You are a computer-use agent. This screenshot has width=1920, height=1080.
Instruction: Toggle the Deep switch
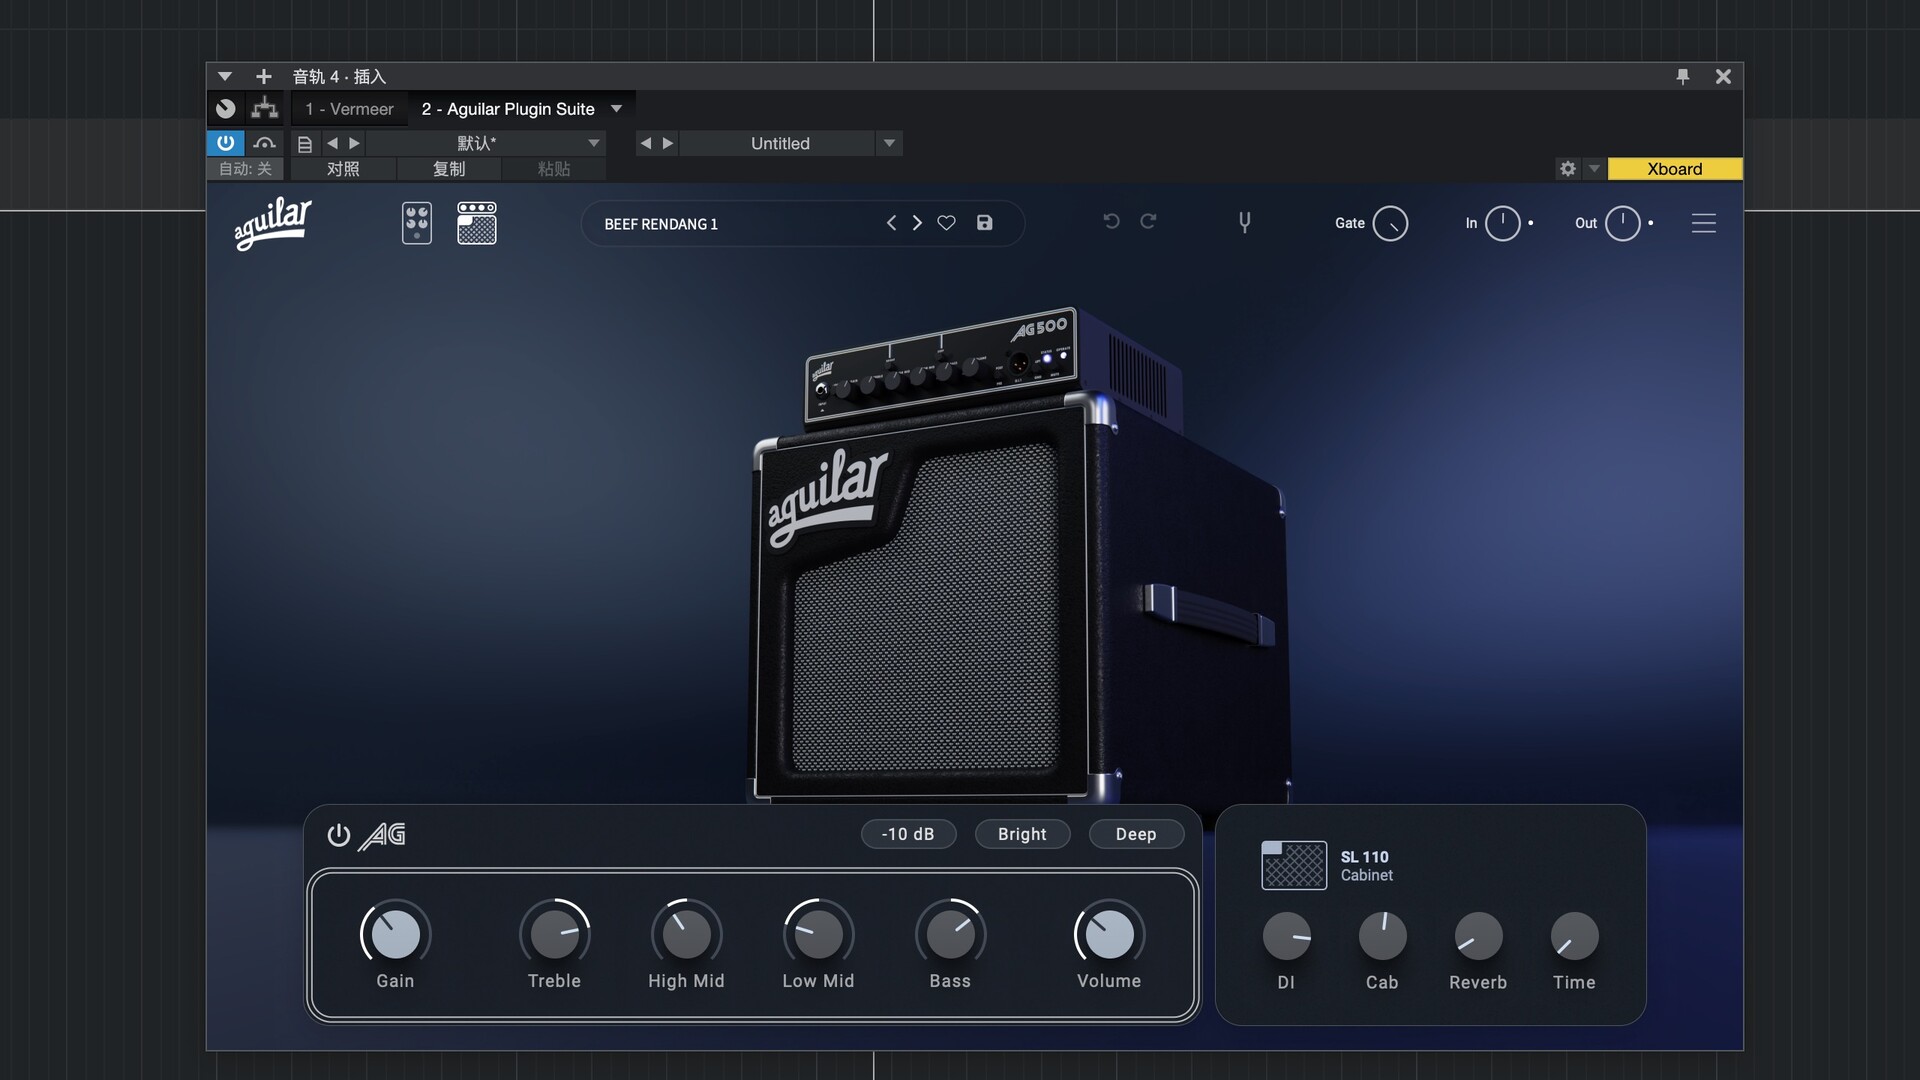tap(1135, 834)
